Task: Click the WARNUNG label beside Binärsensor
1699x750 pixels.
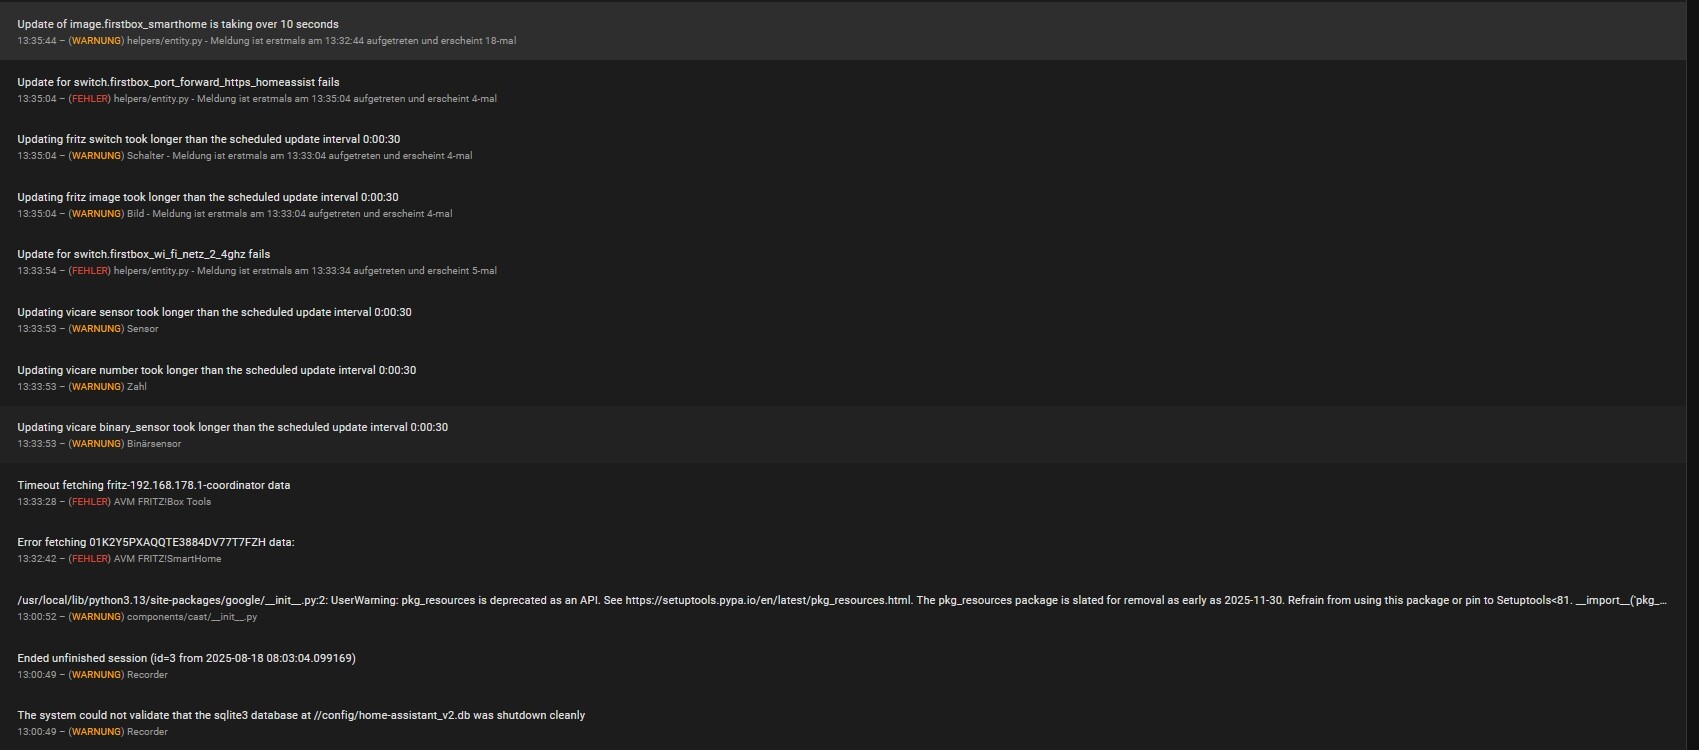Action: coord(96,444)
